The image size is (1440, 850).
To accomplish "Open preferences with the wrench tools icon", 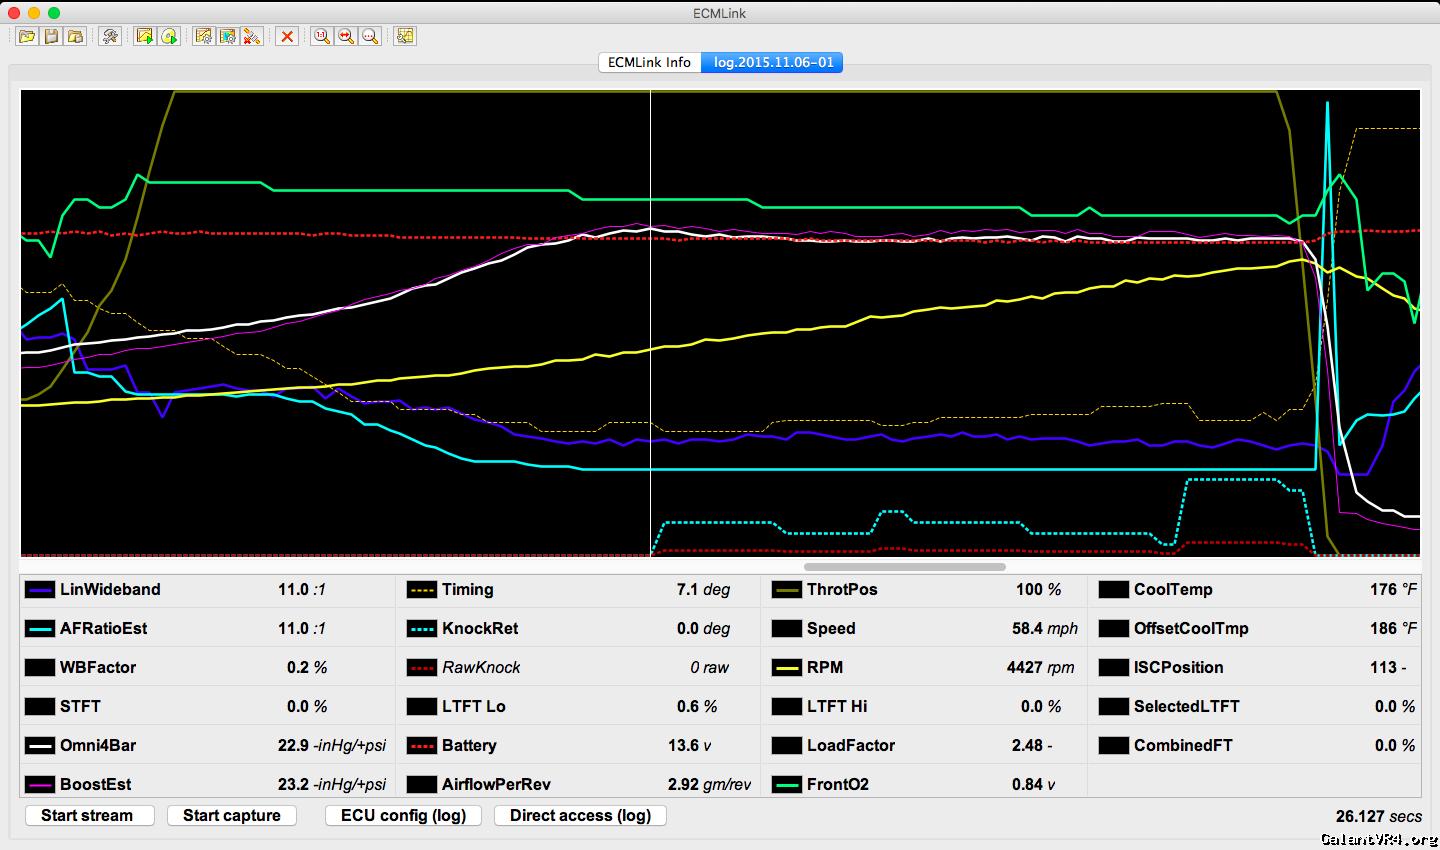I will tap(110, 36).
